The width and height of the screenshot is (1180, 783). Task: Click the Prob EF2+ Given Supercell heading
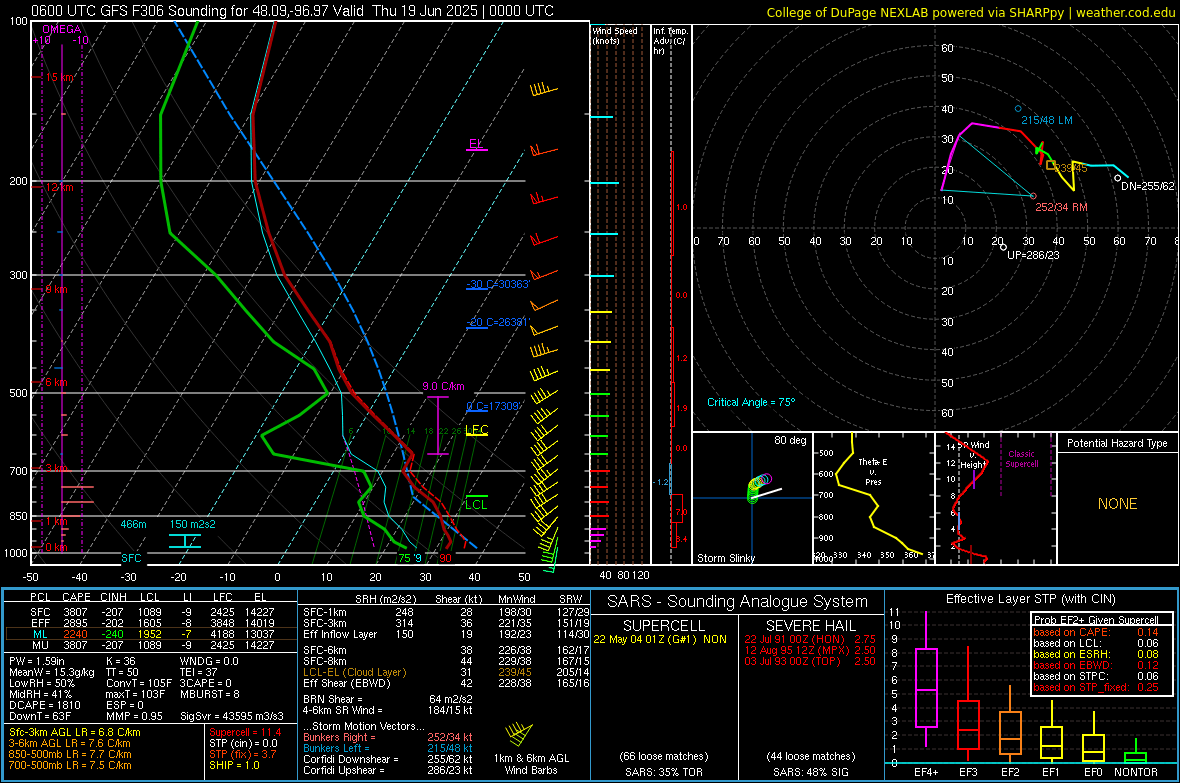coord(1096,620)
